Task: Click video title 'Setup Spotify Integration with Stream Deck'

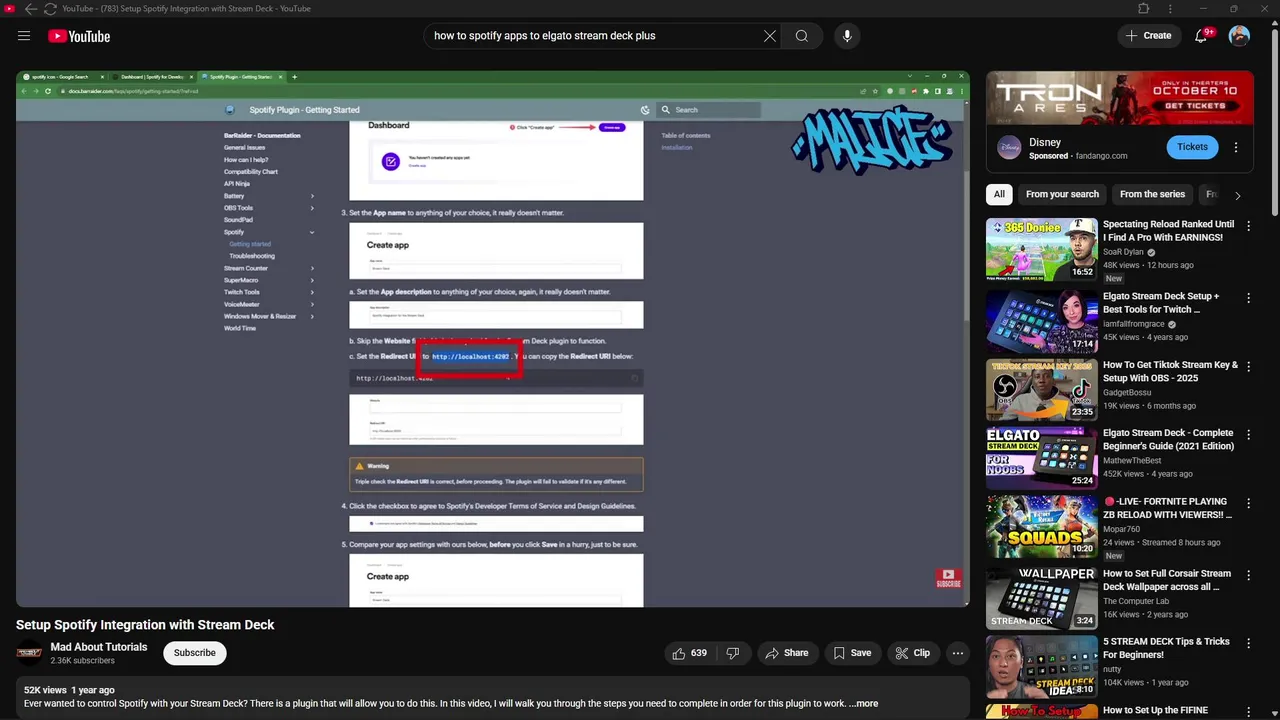Action: click(145, 625)
